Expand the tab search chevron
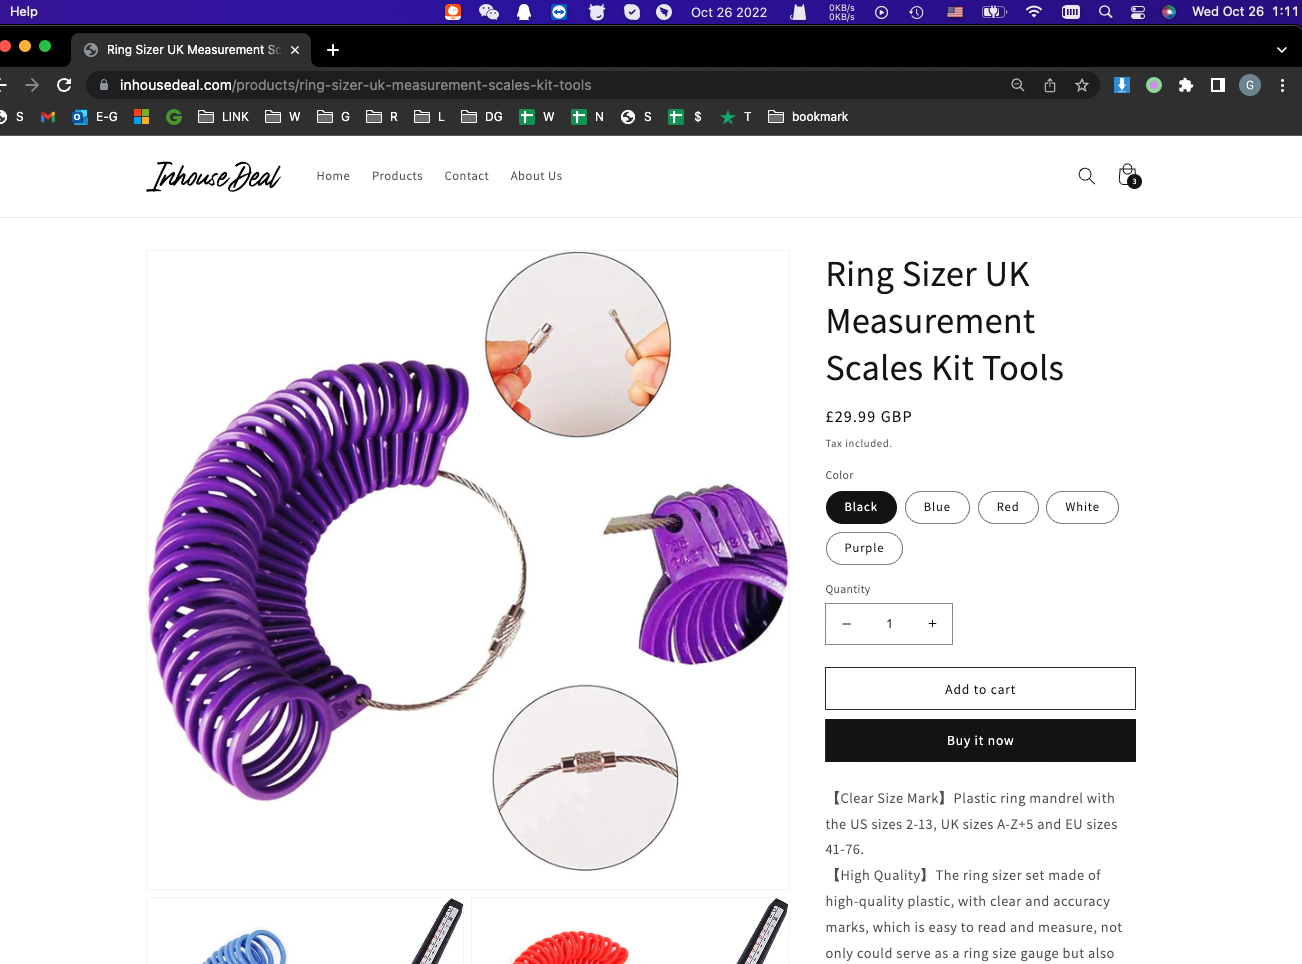Image resolution: width=1302 pixels, height=964 pixels. [x=1282, y=50]
